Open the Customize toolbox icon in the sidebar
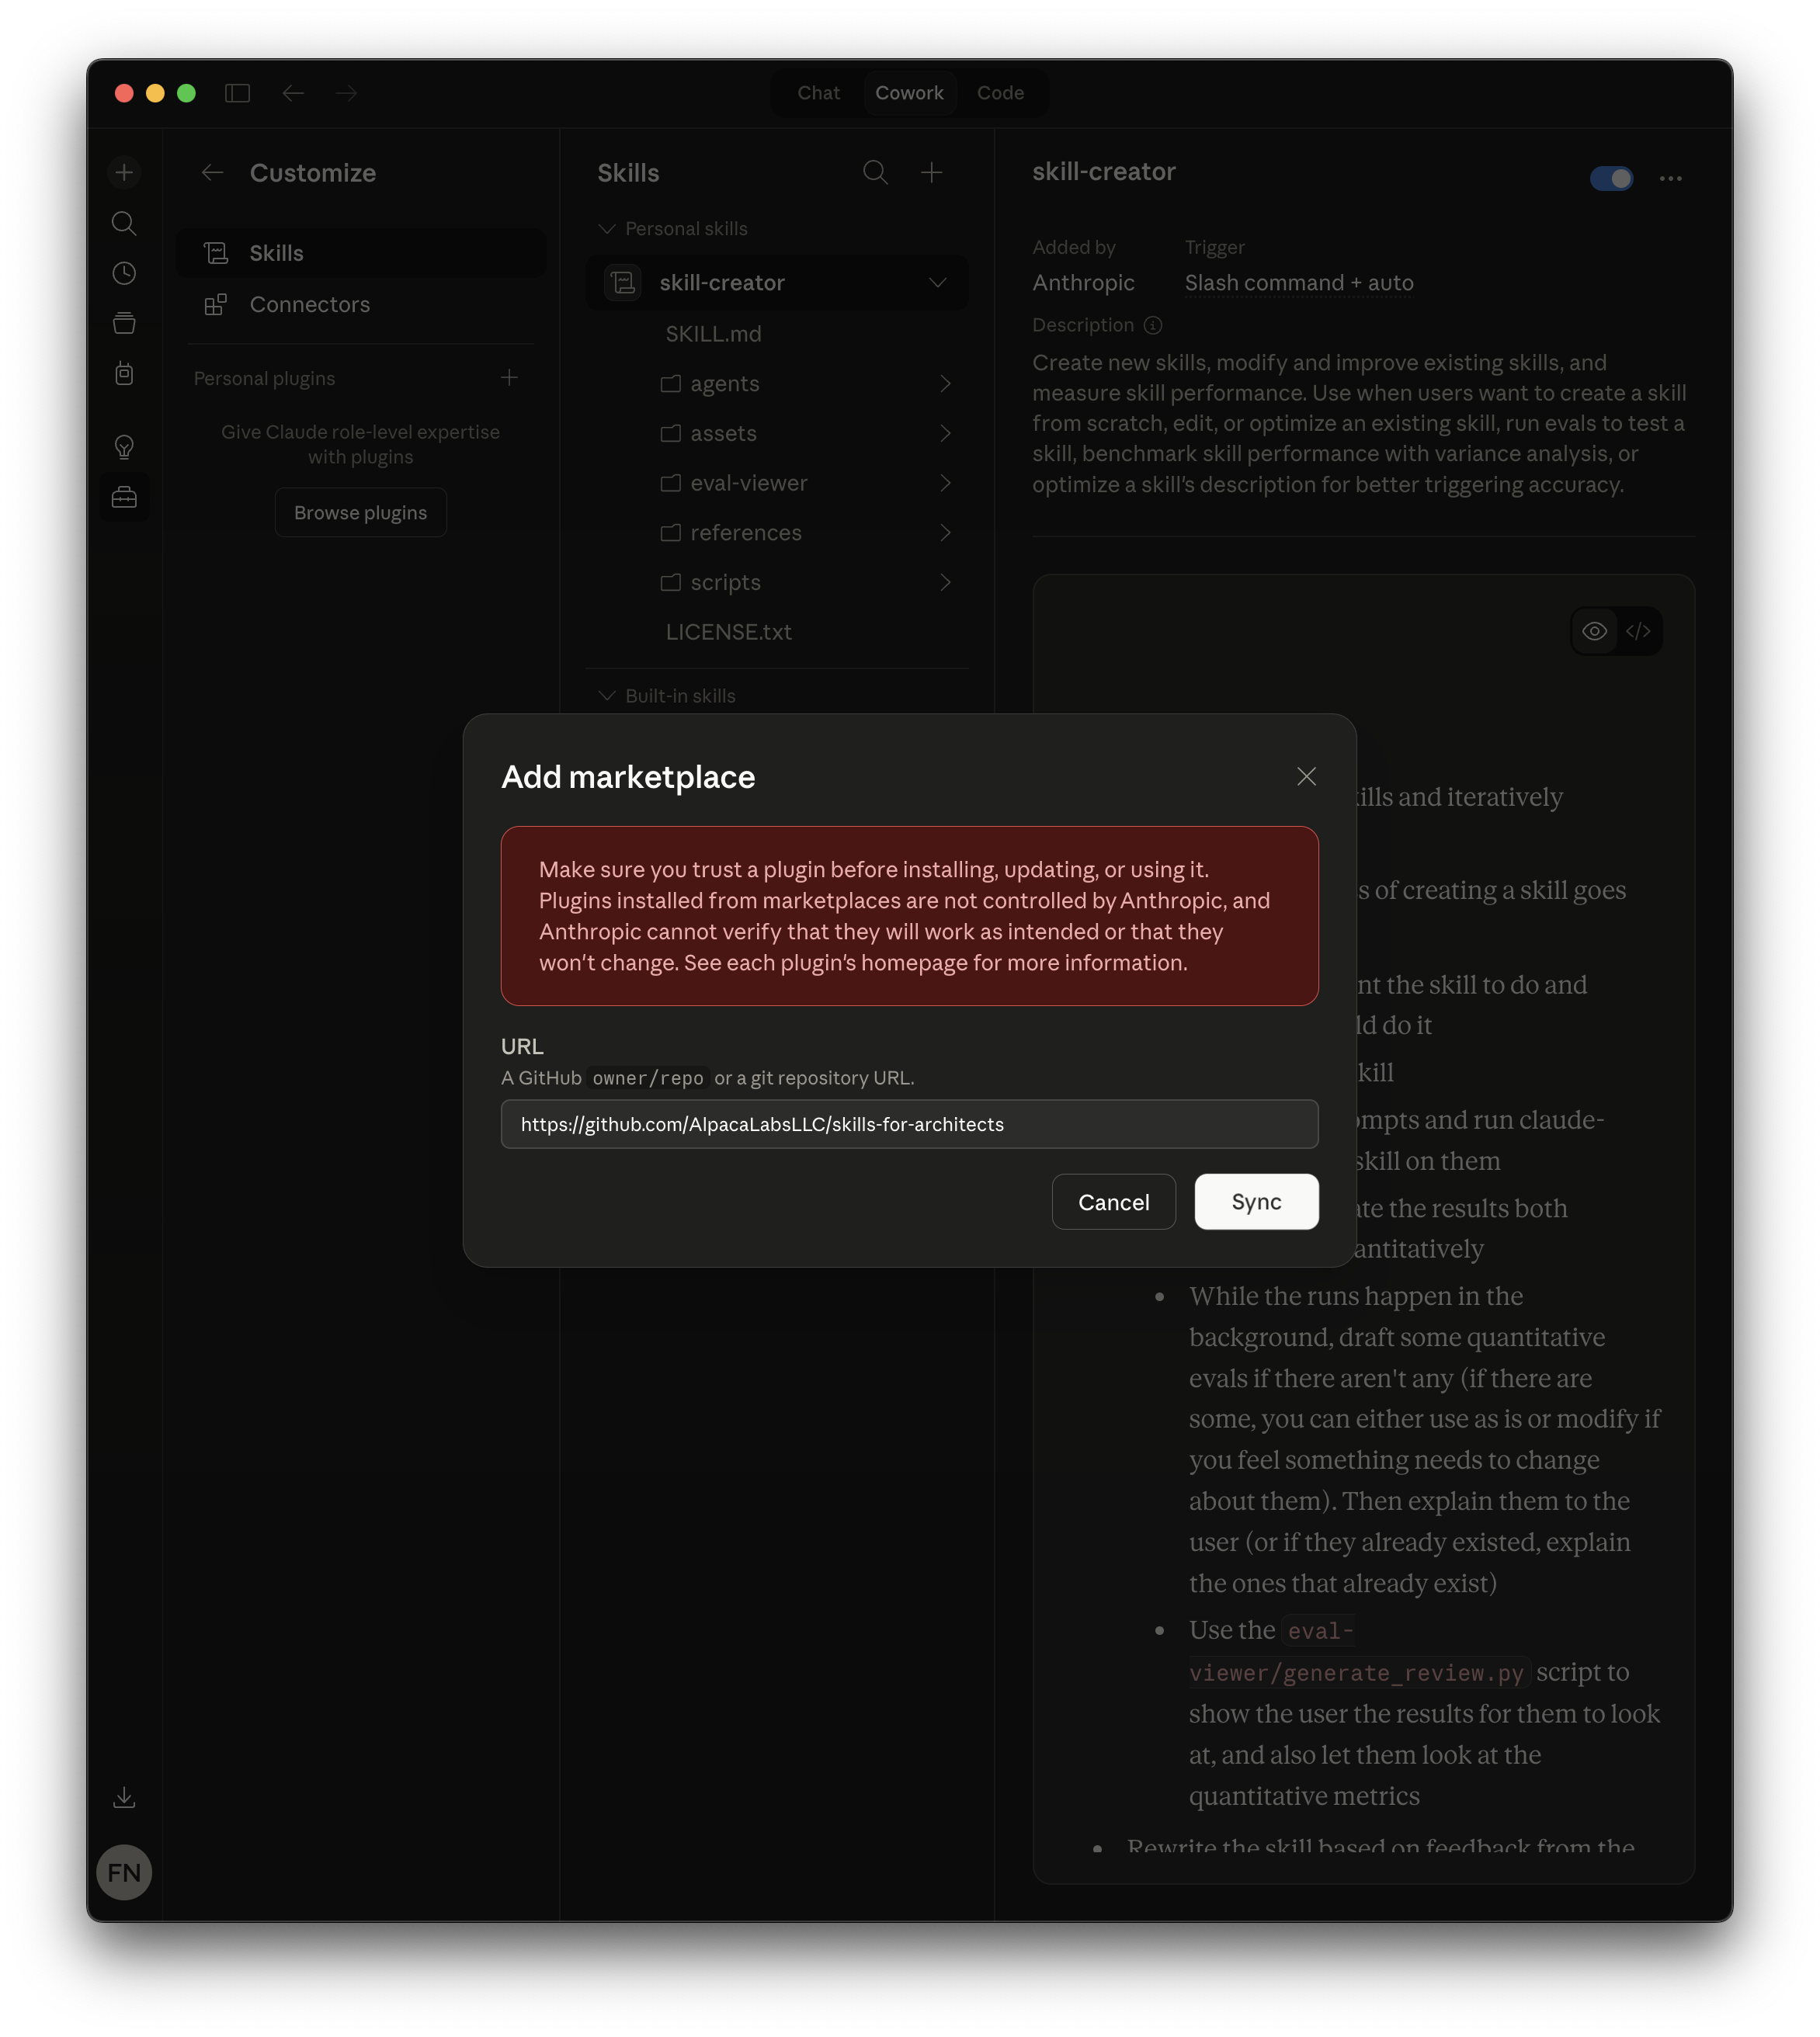The image size is (1820, 2037). click(x=124, y=496)
